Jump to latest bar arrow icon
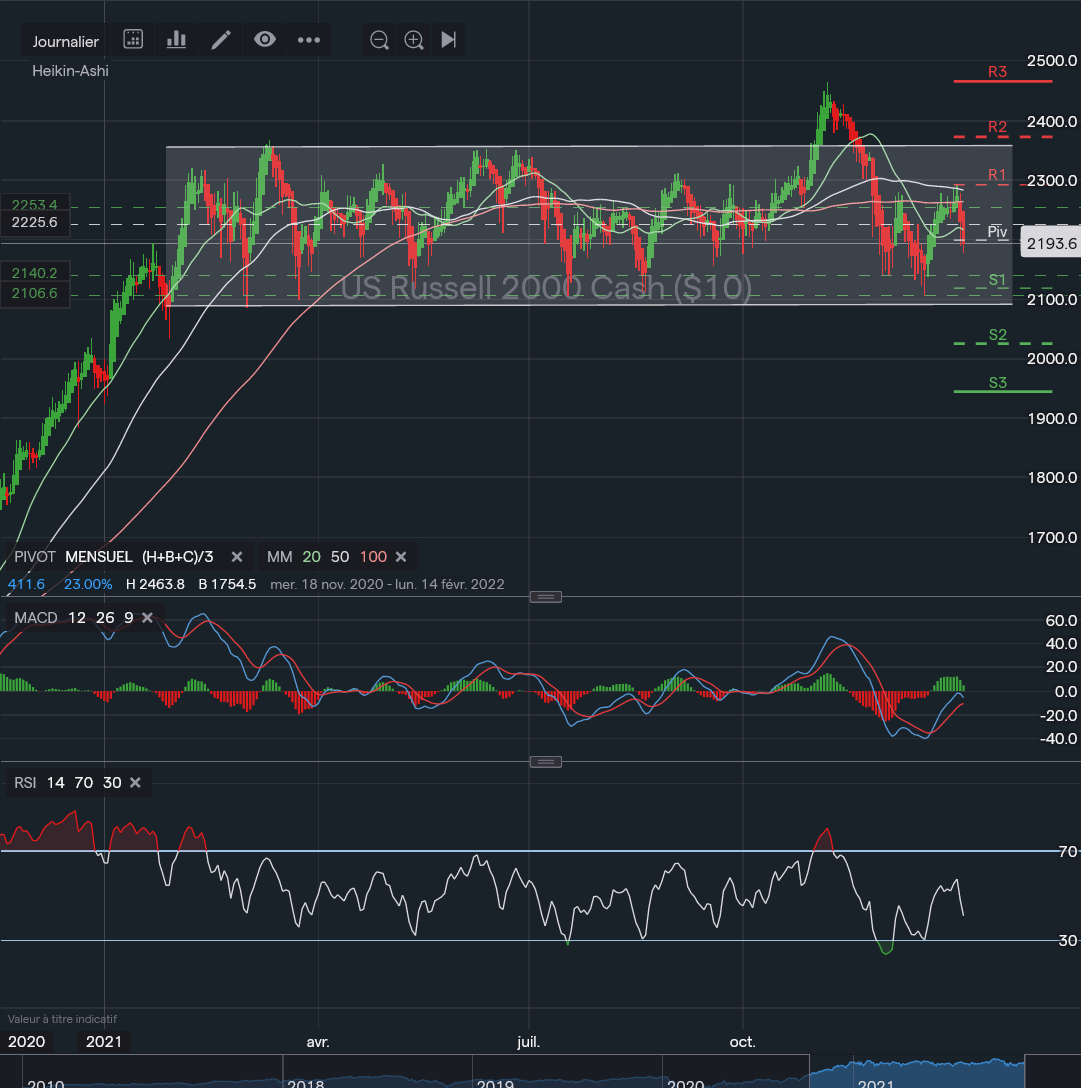The image size is (1081, 1088). (448, 40)
